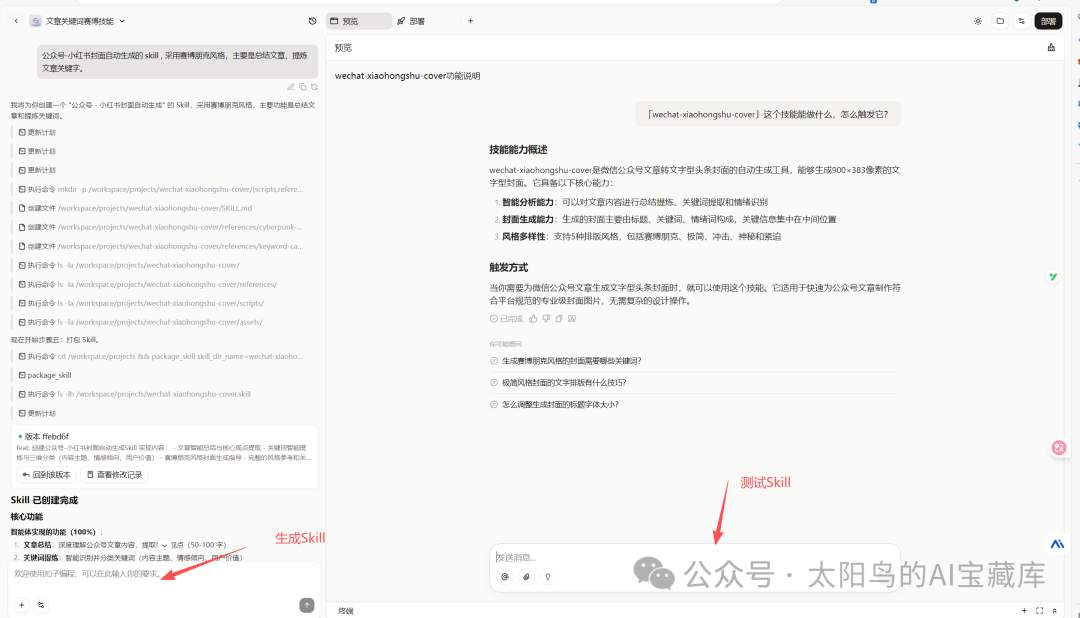Dislike the reply with the thumbs-down icon
1080x618 pixels.
click(546, 319)
